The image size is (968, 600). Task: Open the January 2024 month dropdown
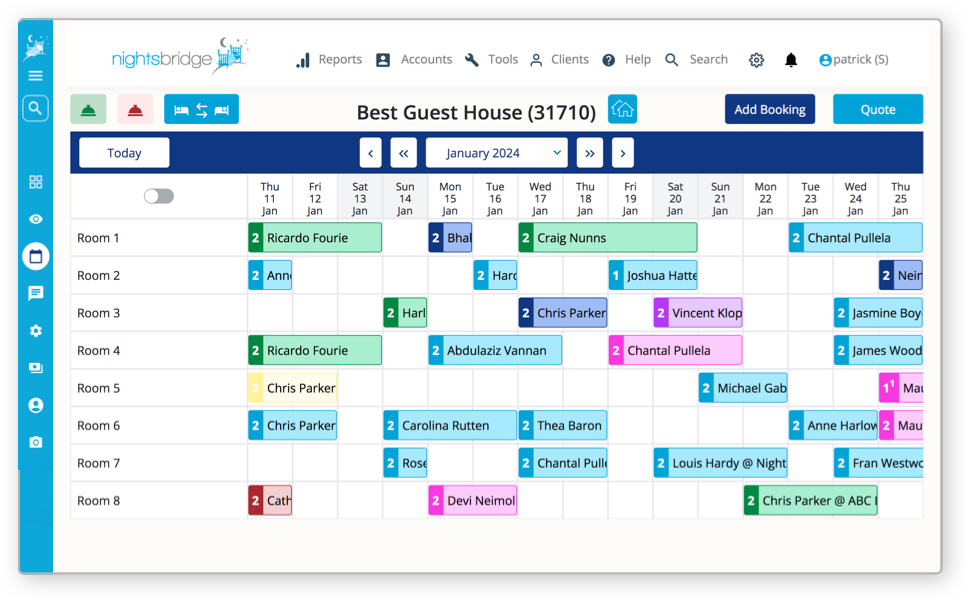(496, 152)
